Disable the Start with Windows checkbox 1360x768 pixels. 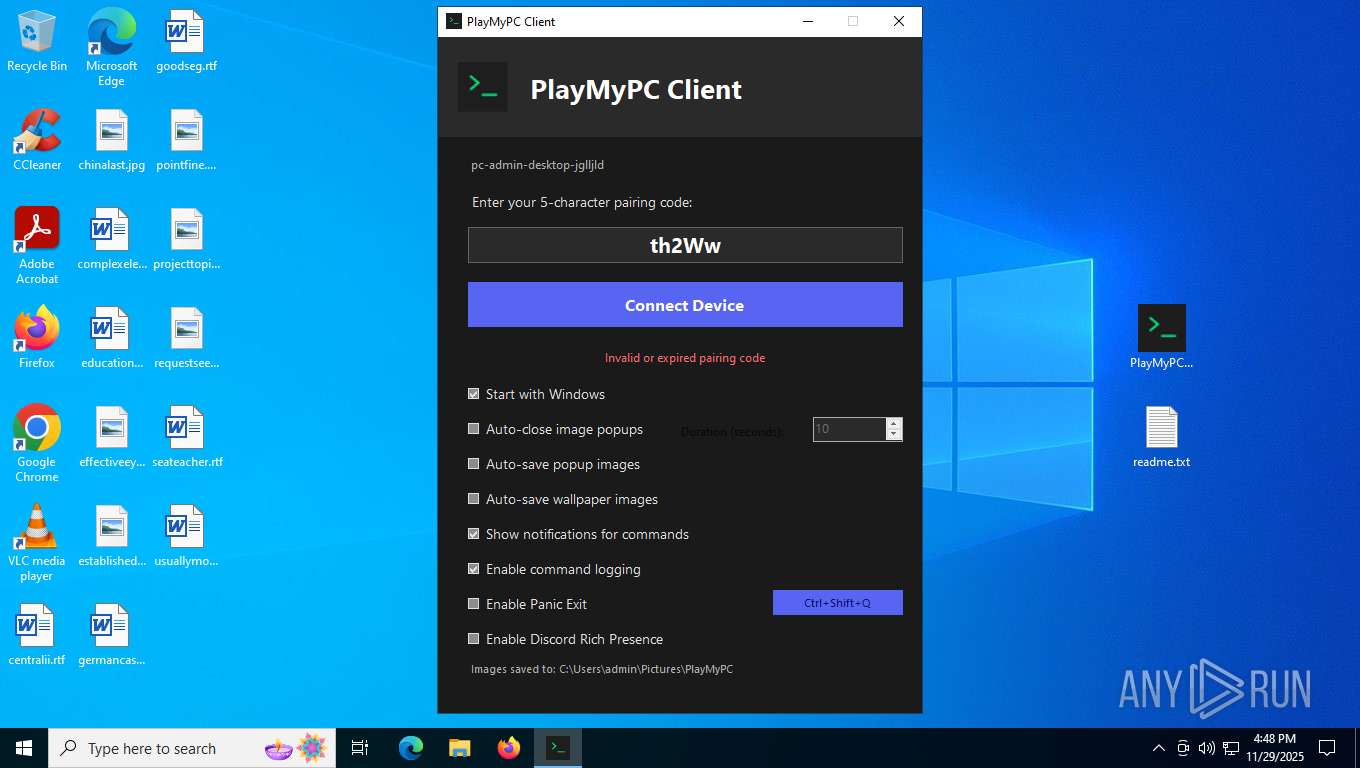(474, 394)
